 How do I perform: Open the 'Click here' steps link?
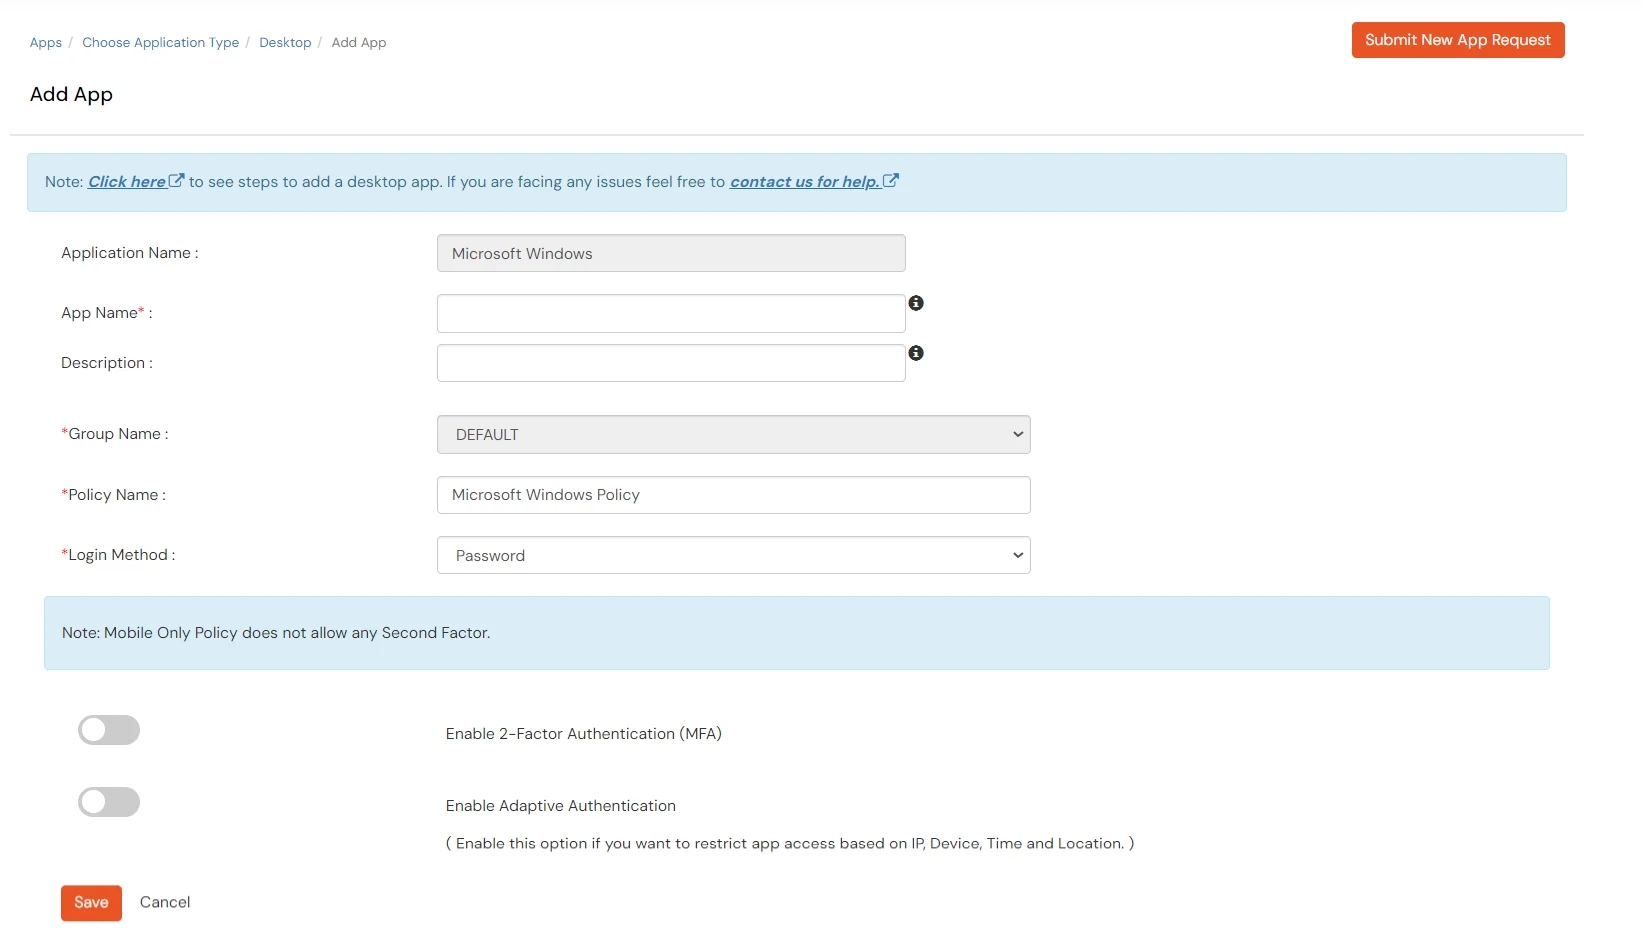pos(136,182)
